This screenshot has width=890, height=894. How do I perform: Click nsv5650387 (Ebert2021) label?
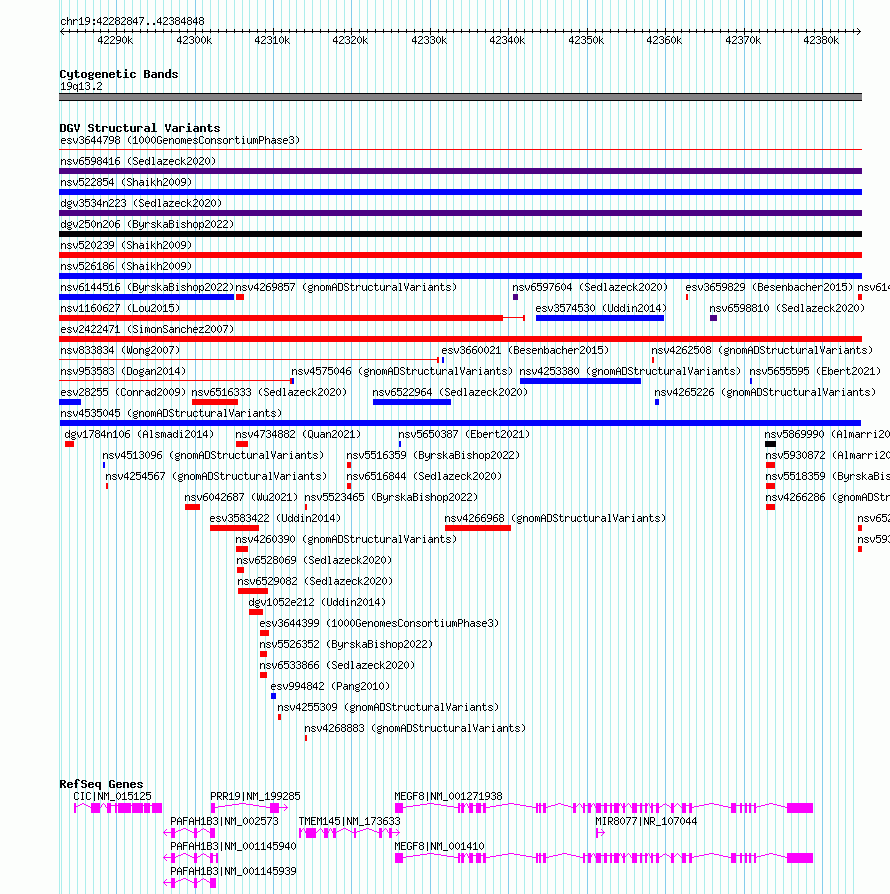point(464,434)
